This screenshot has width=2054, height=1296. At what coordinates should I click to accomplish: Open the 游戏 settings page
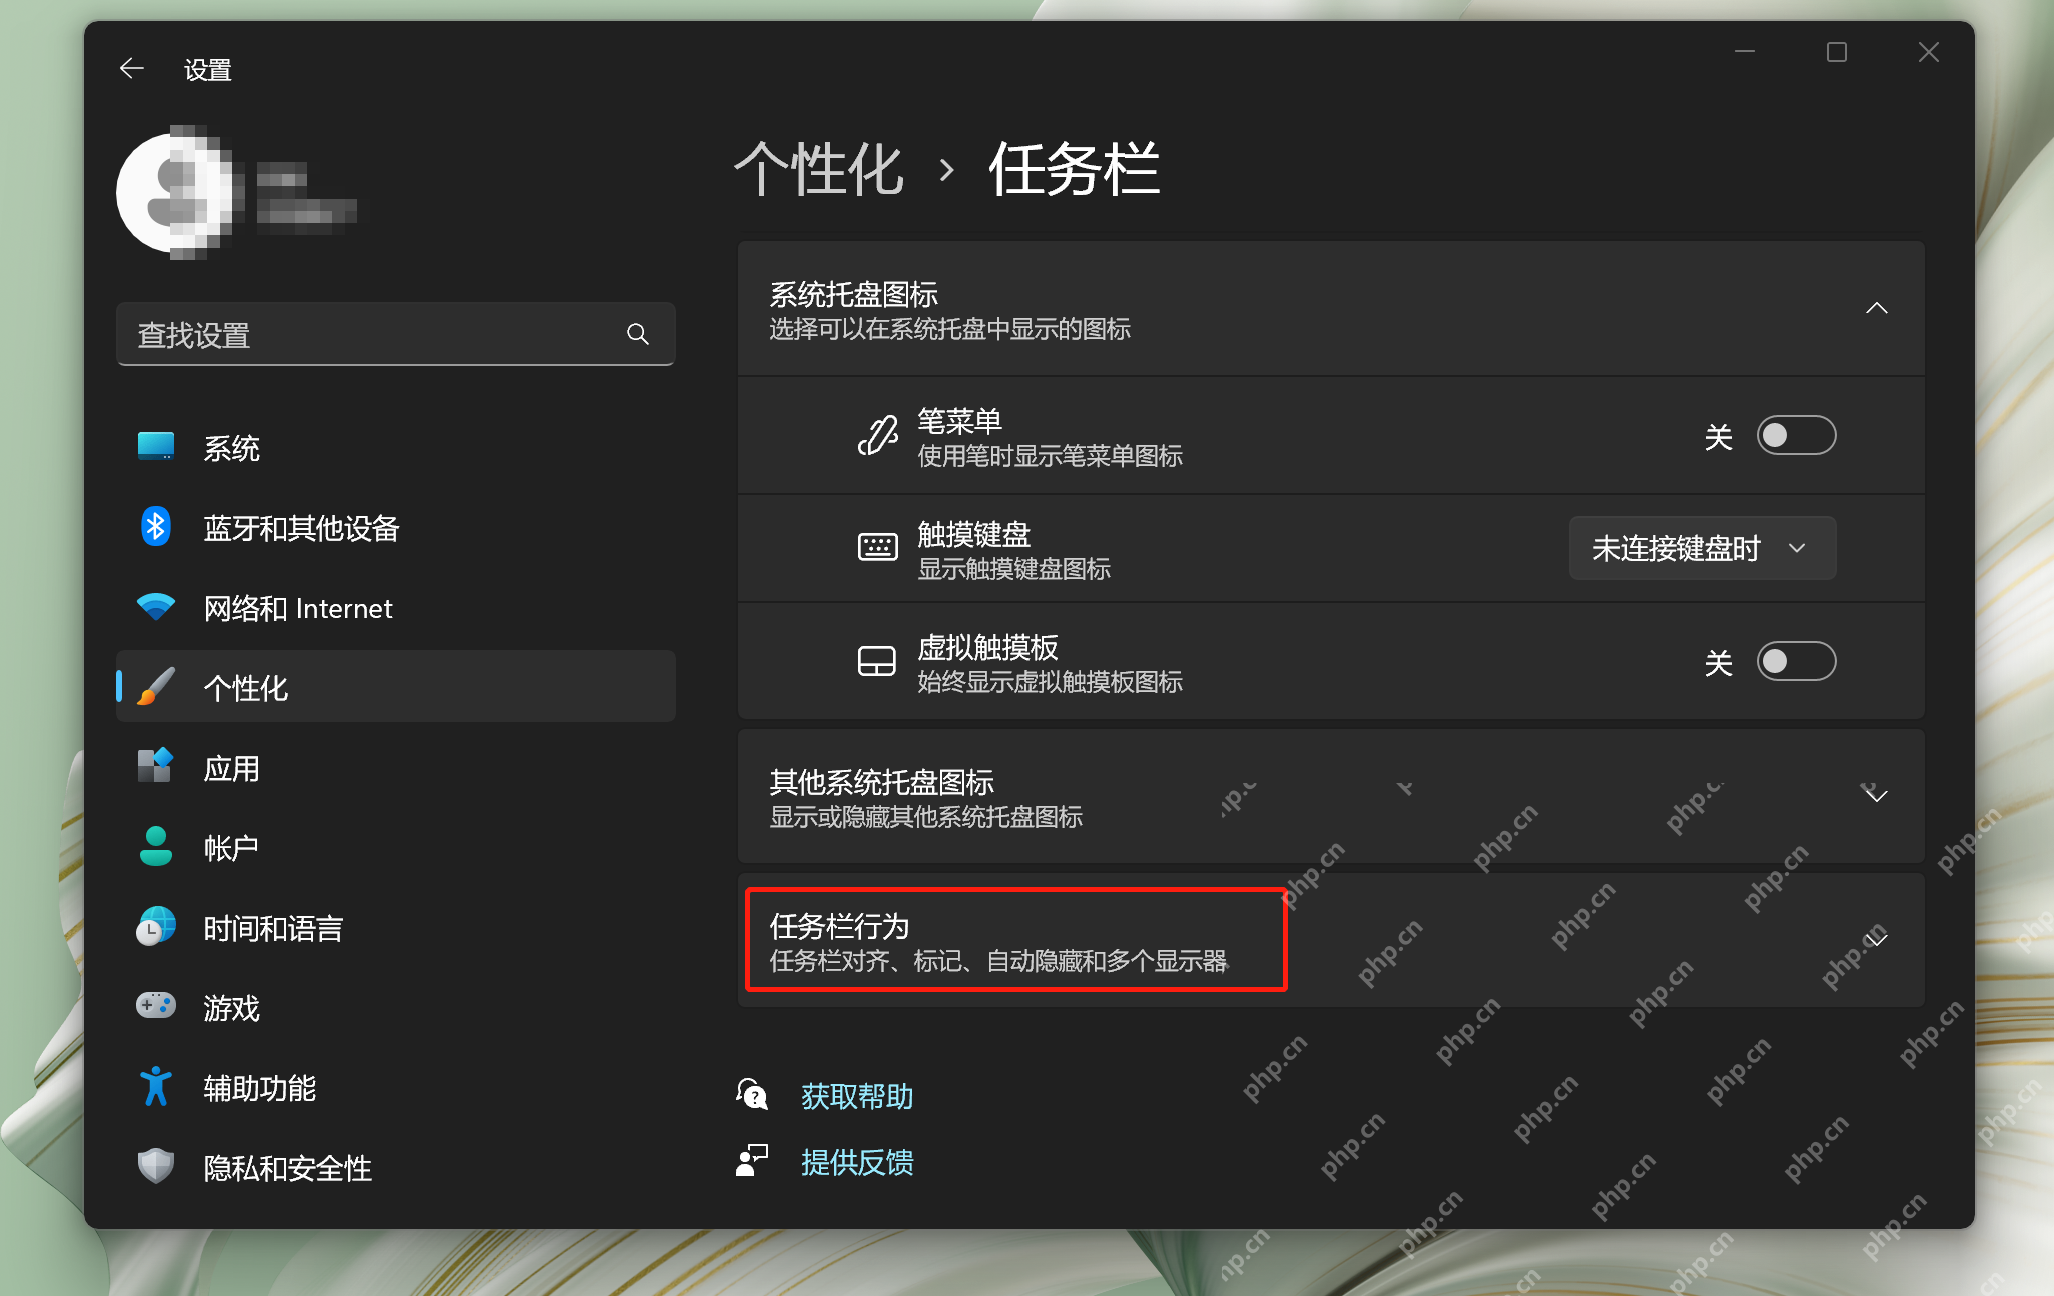tap(396, 1007)
